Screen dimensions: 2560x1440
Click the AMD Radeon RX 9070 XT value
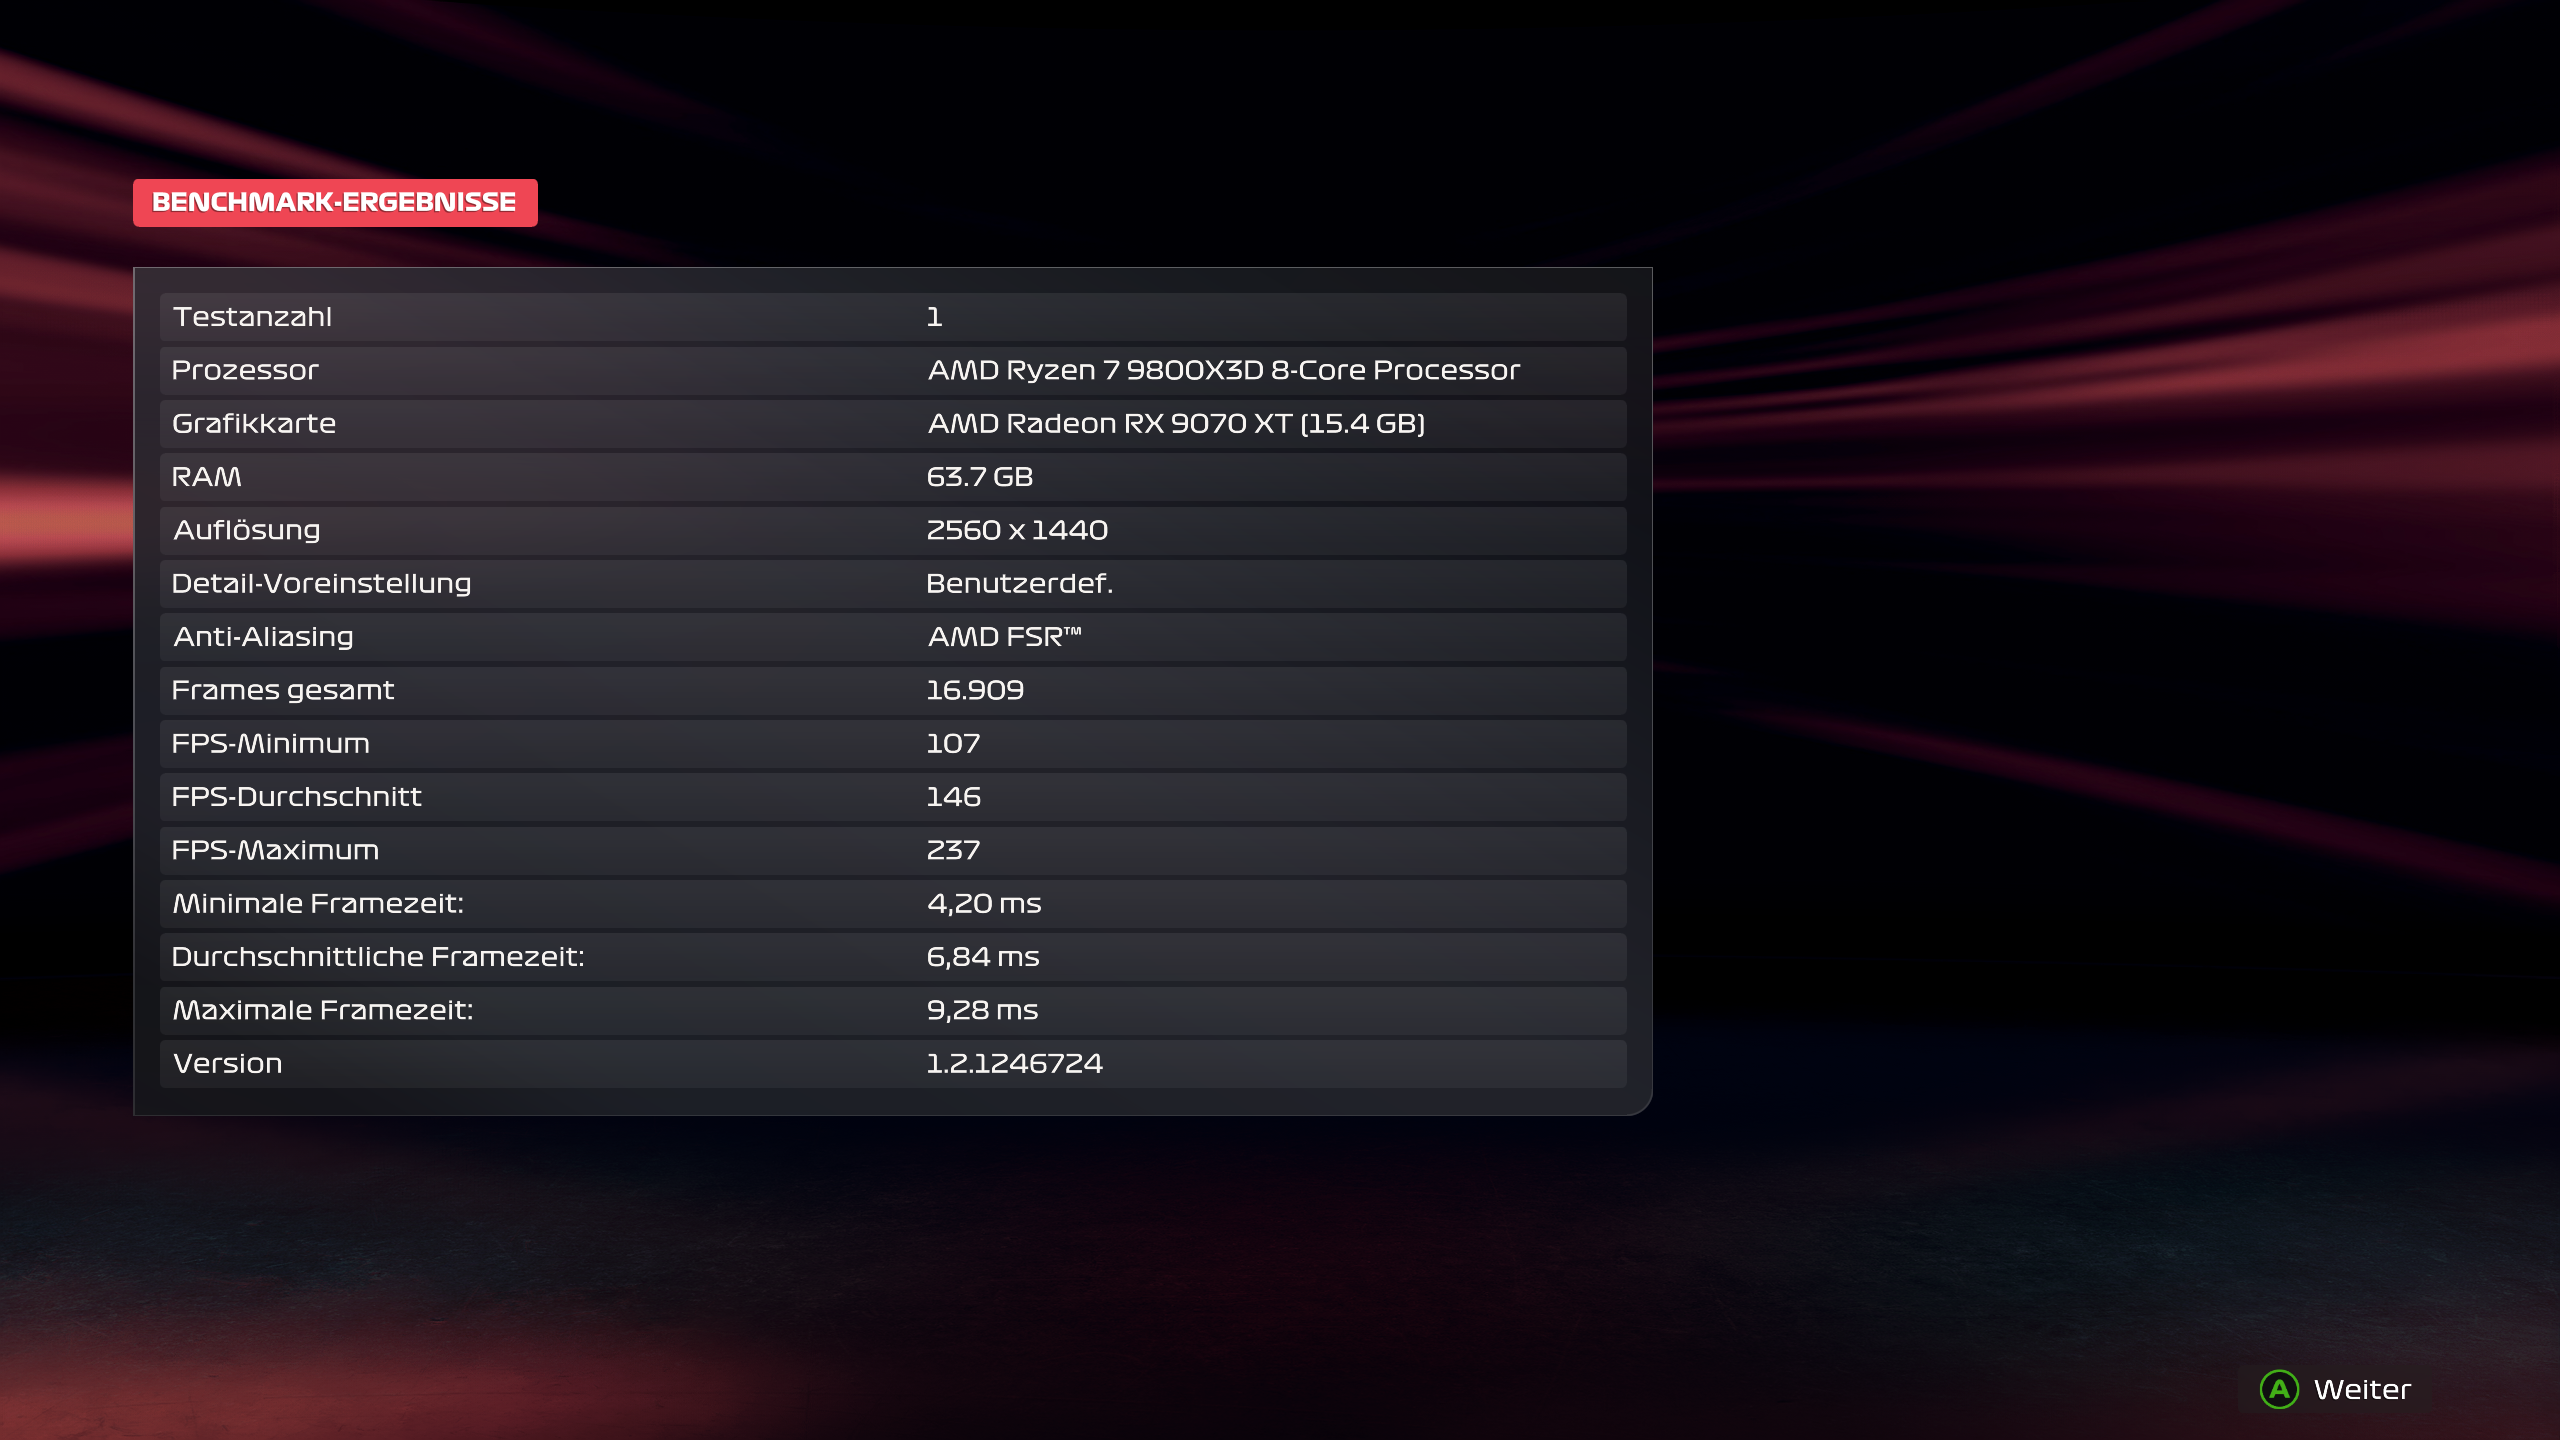[1176, 424]
